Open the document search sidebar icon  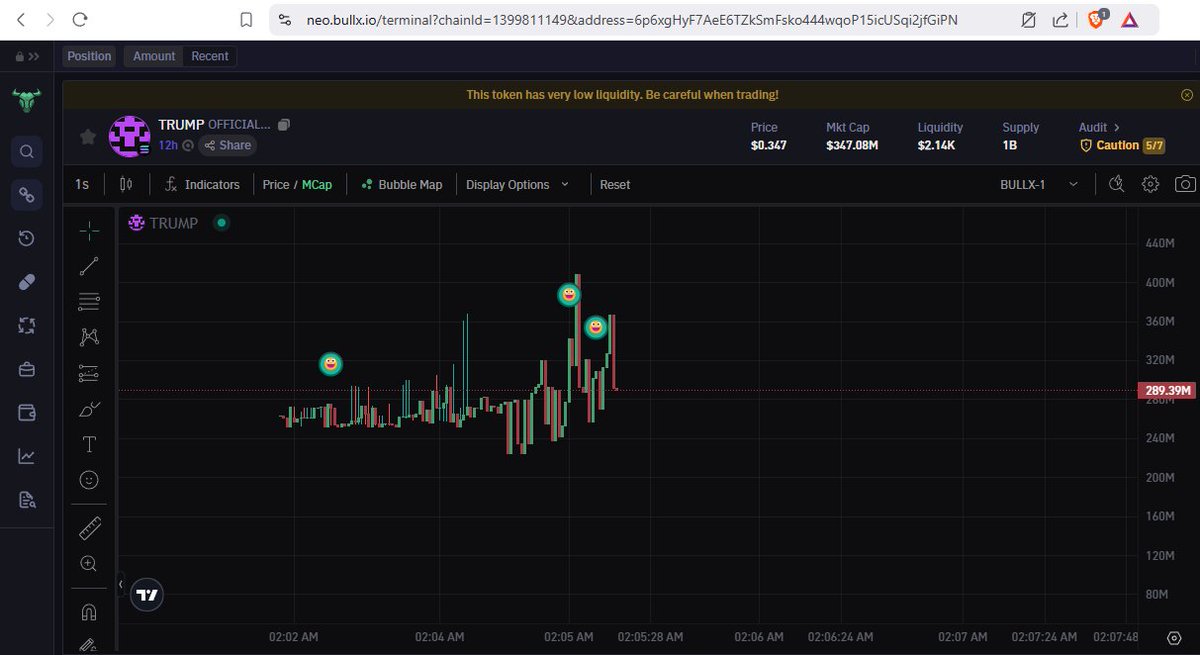pyautogui.click(x=27, y=499)
